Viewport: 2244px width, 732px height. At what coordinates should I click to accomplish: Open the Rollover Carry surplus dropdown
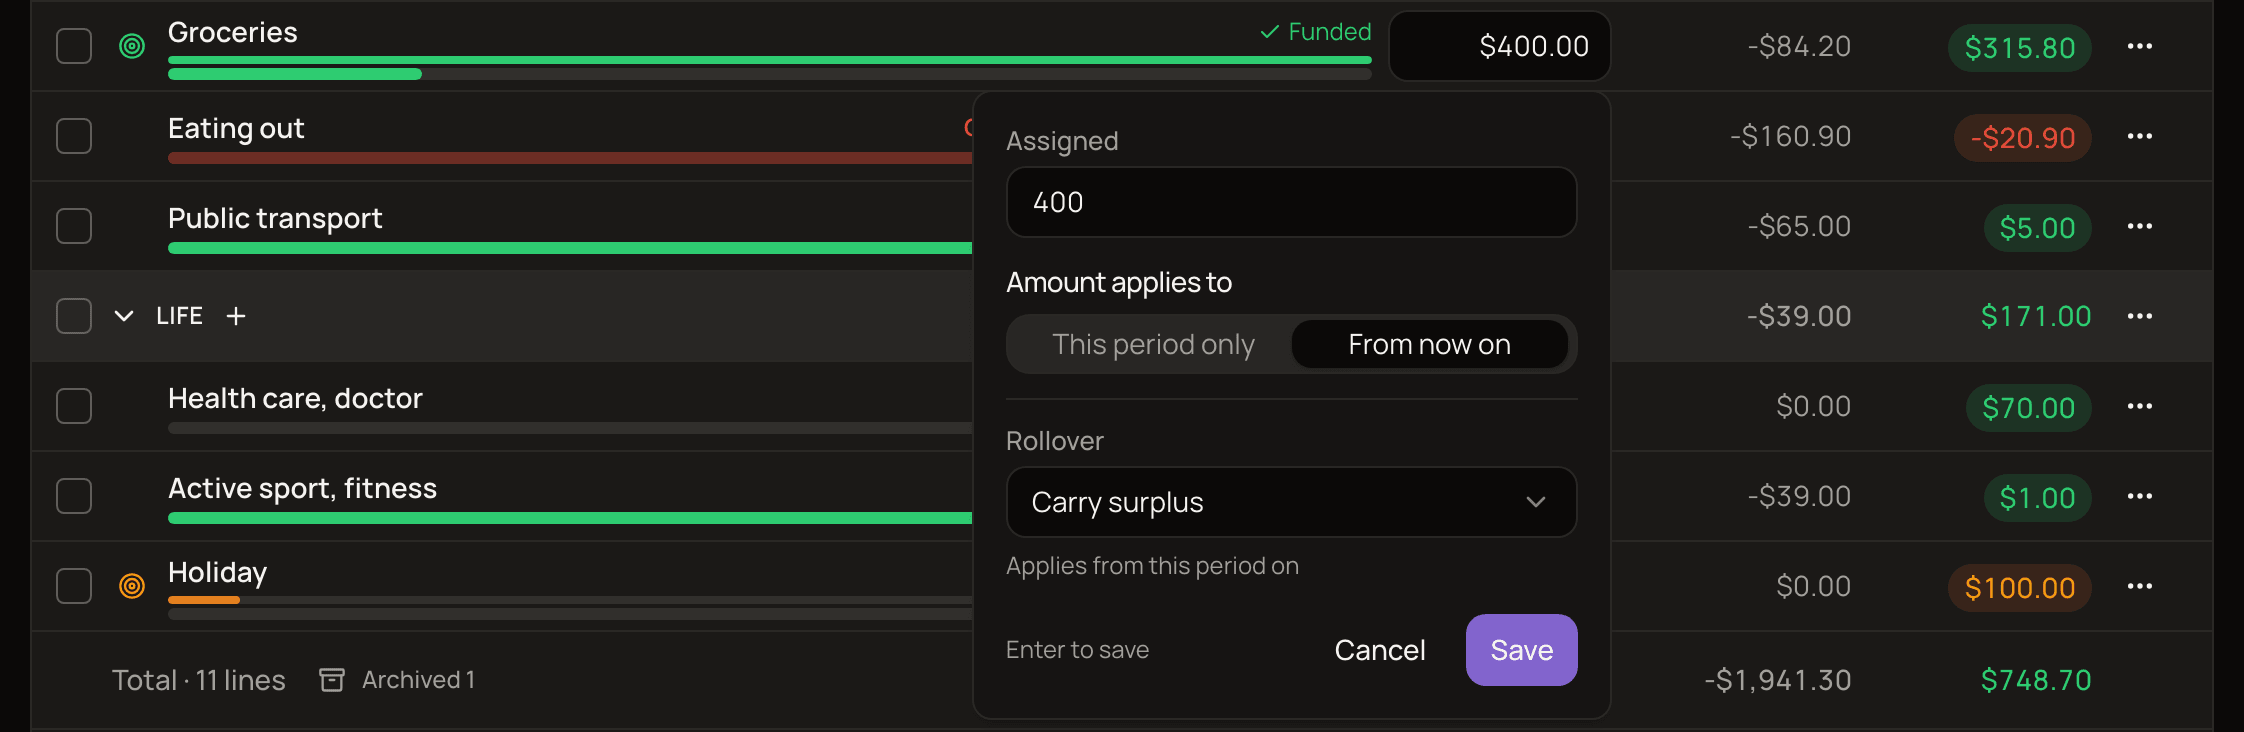(x=1291, y=502)
